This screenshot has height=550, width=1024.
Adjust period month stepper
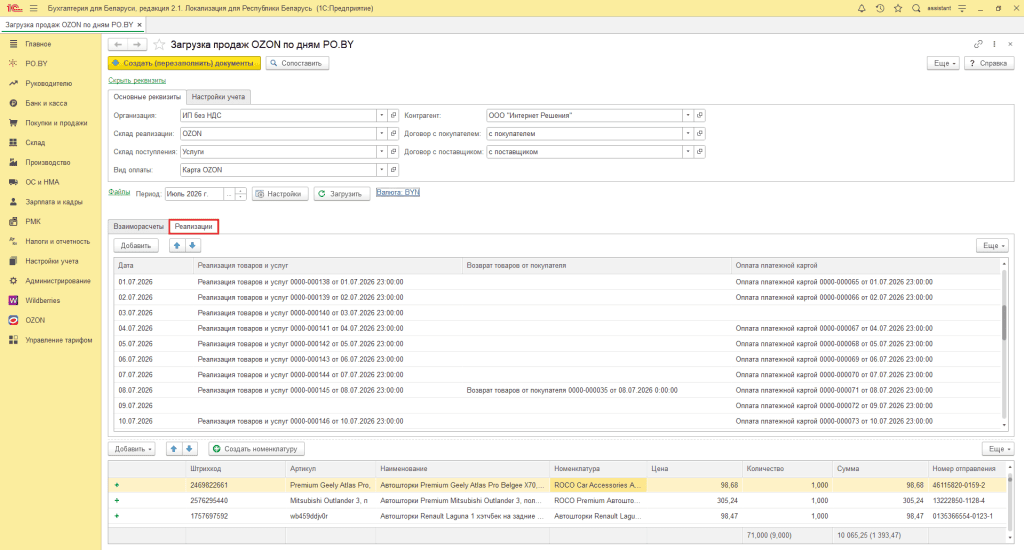[x=241, y=194]
